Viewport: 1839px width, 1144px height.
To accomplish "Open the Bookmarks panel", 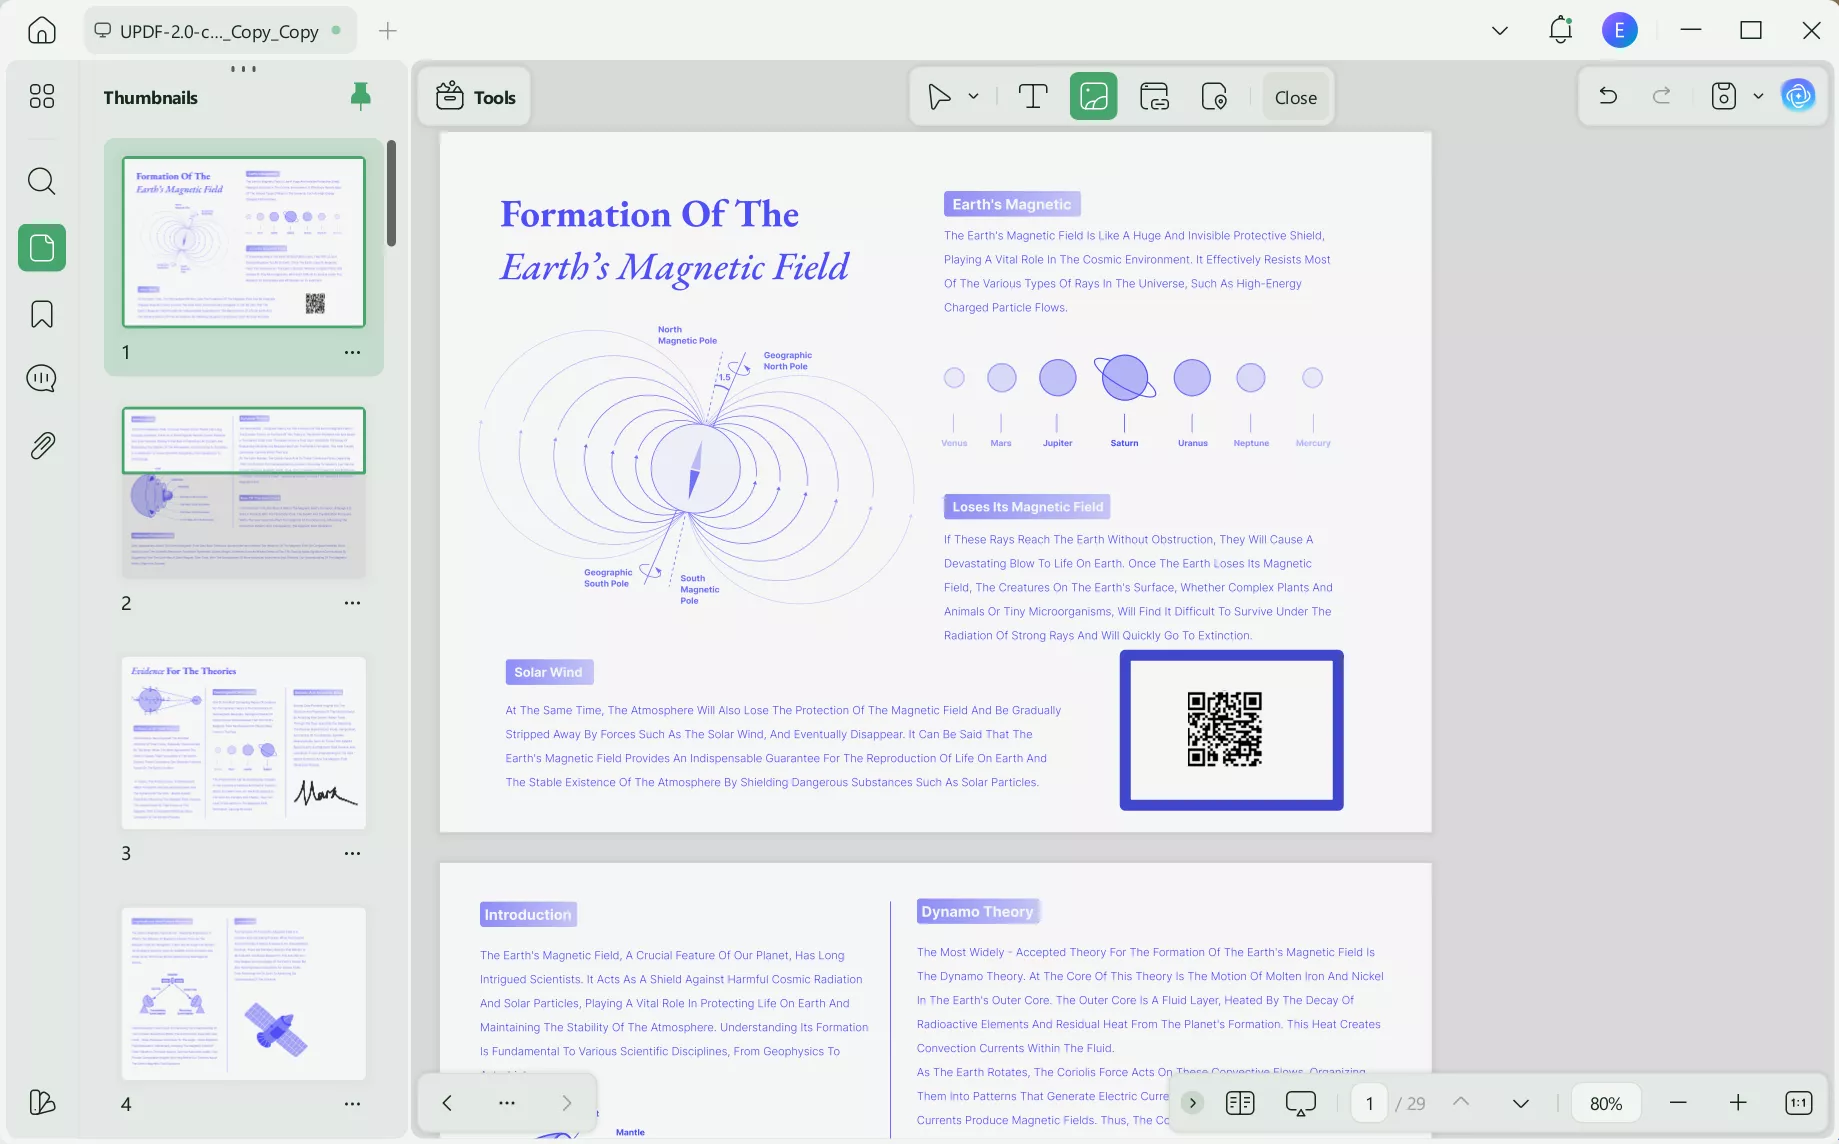I will pyautogui.click(x=41, y=314).
